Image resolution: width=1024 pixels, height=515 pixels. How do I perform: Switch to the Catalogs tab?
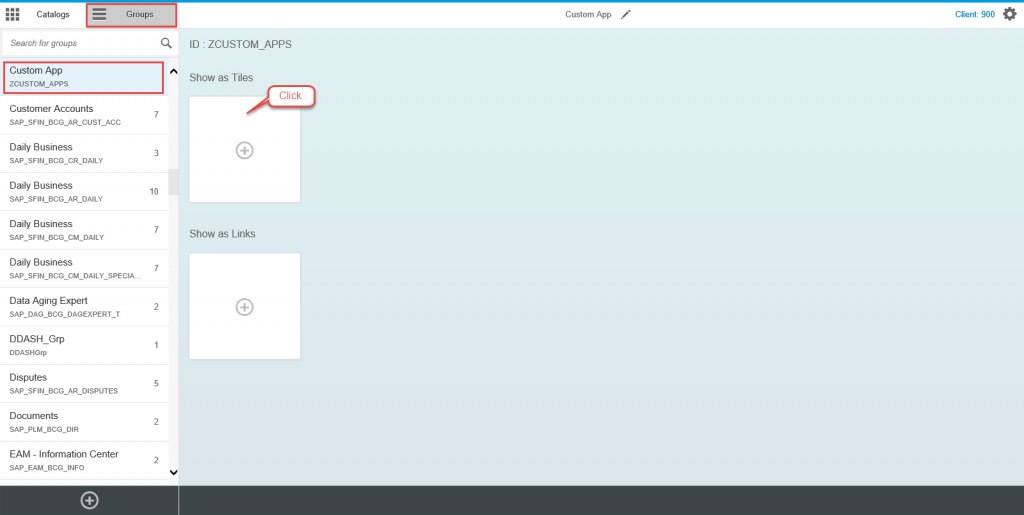click(53, 15)
